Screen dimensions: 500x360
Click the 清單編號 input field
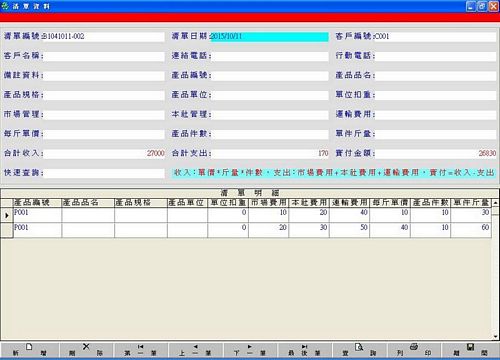104,36
